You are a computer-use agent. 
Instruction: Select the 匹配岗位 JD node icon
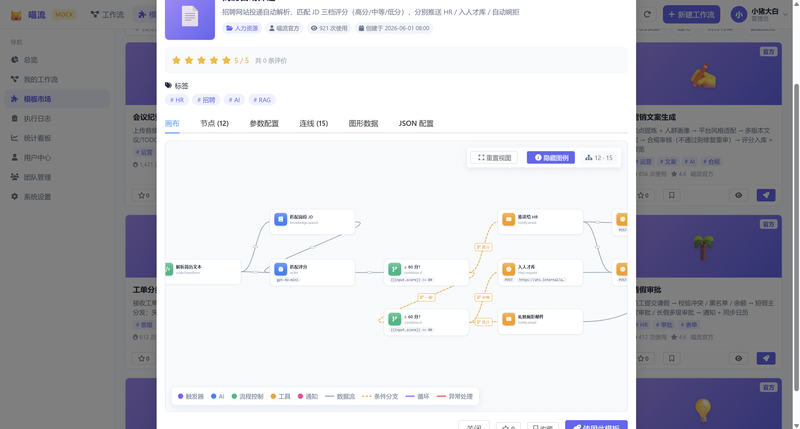click(281, 219)
